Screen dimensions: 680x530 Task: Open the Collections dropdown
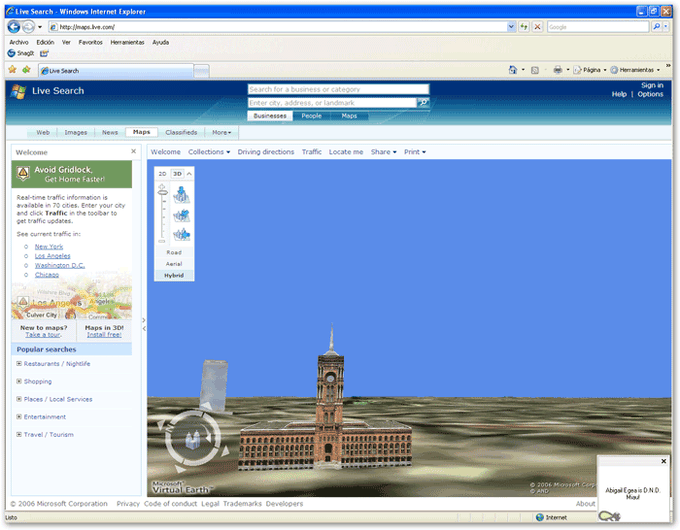[209, 152]
